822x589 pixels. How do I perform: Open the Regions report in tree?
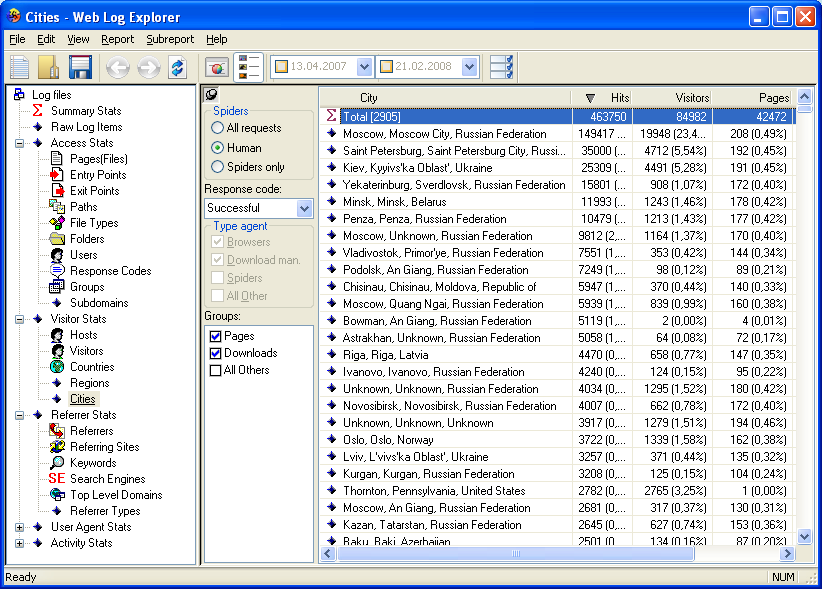(90, 383)
